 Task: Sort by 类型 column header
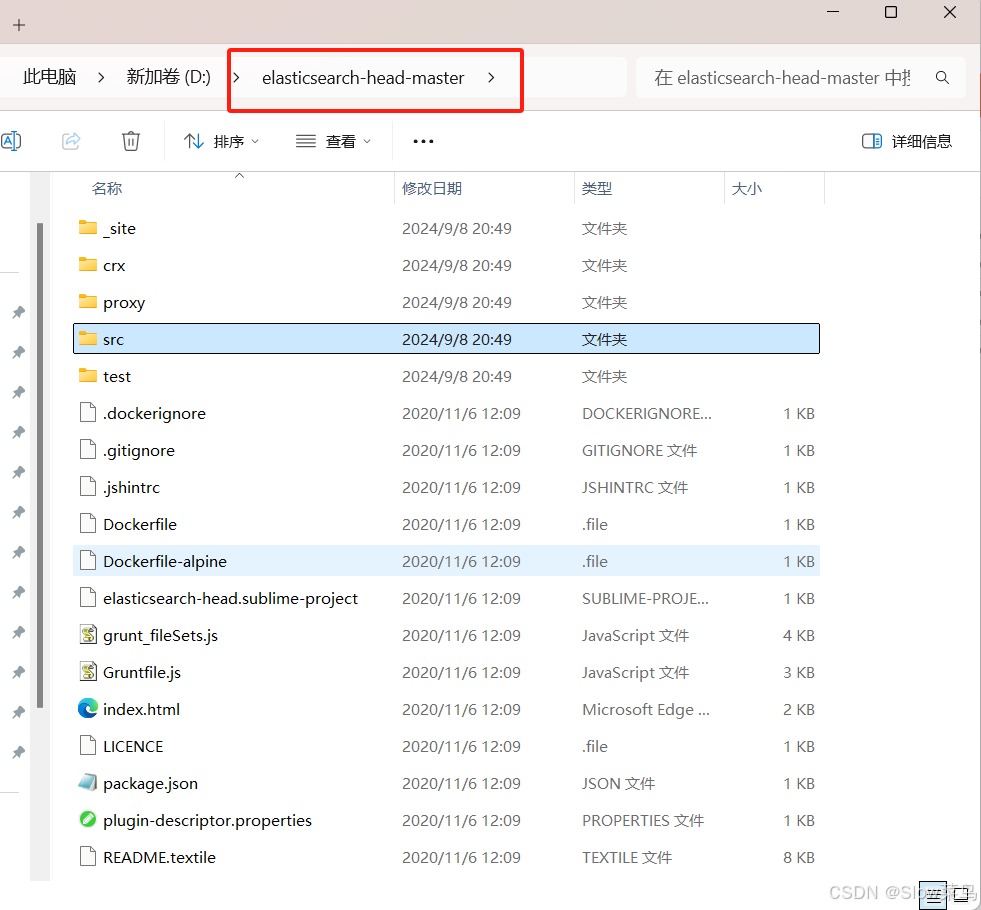597,188
